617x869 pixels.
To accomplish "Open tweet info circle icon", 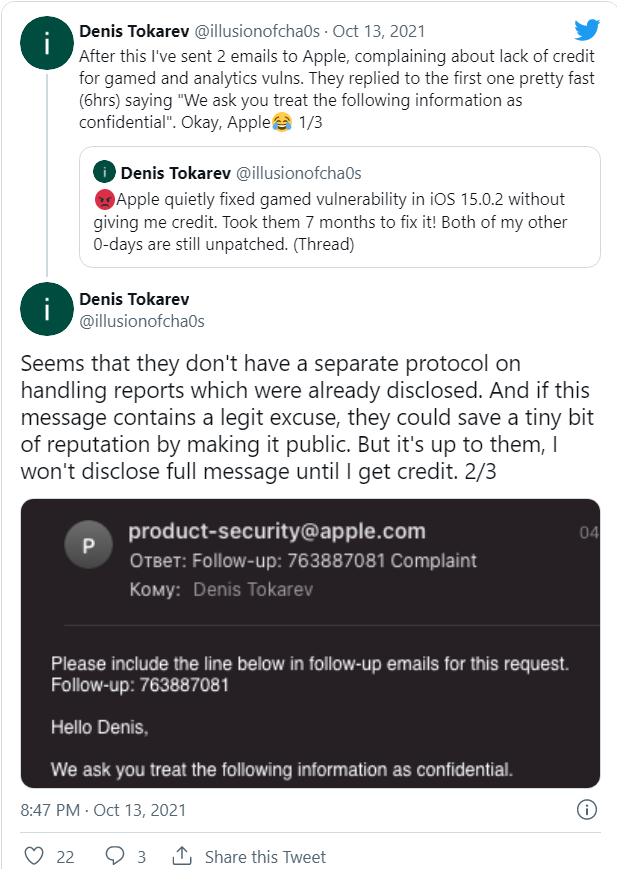I will click(x=588, y=809).
